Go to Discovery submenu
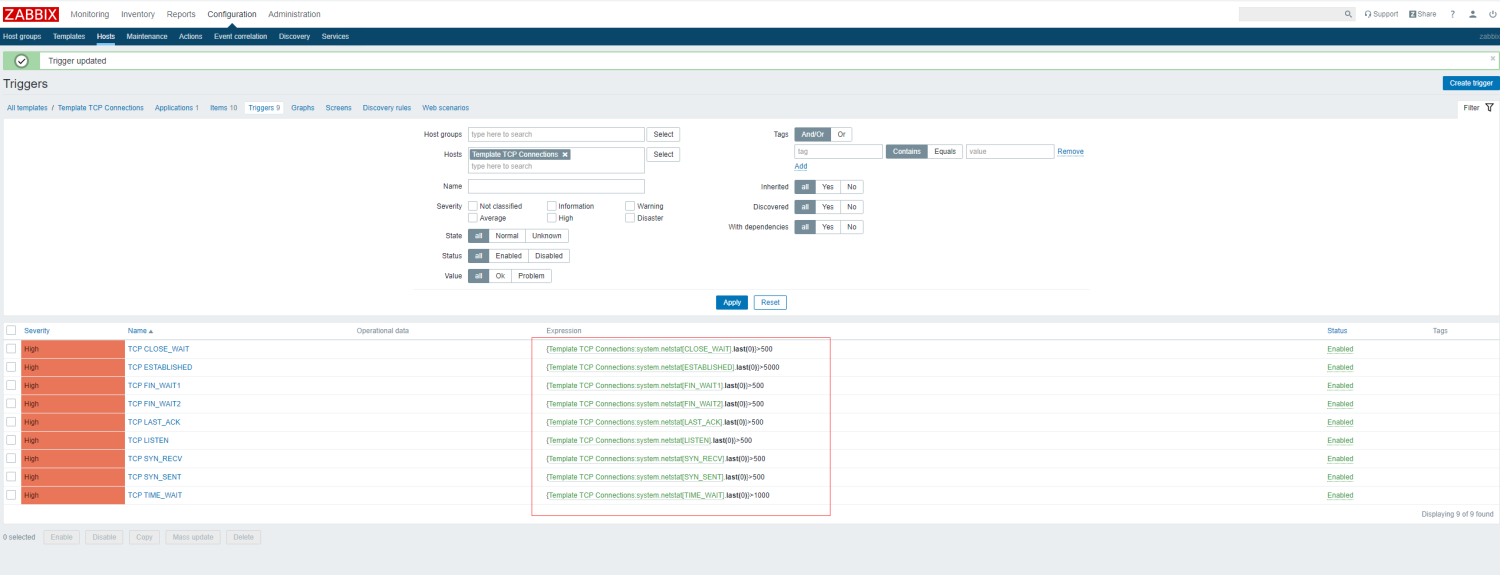Screen dimensions: 1500x575 tap(294, 36)
